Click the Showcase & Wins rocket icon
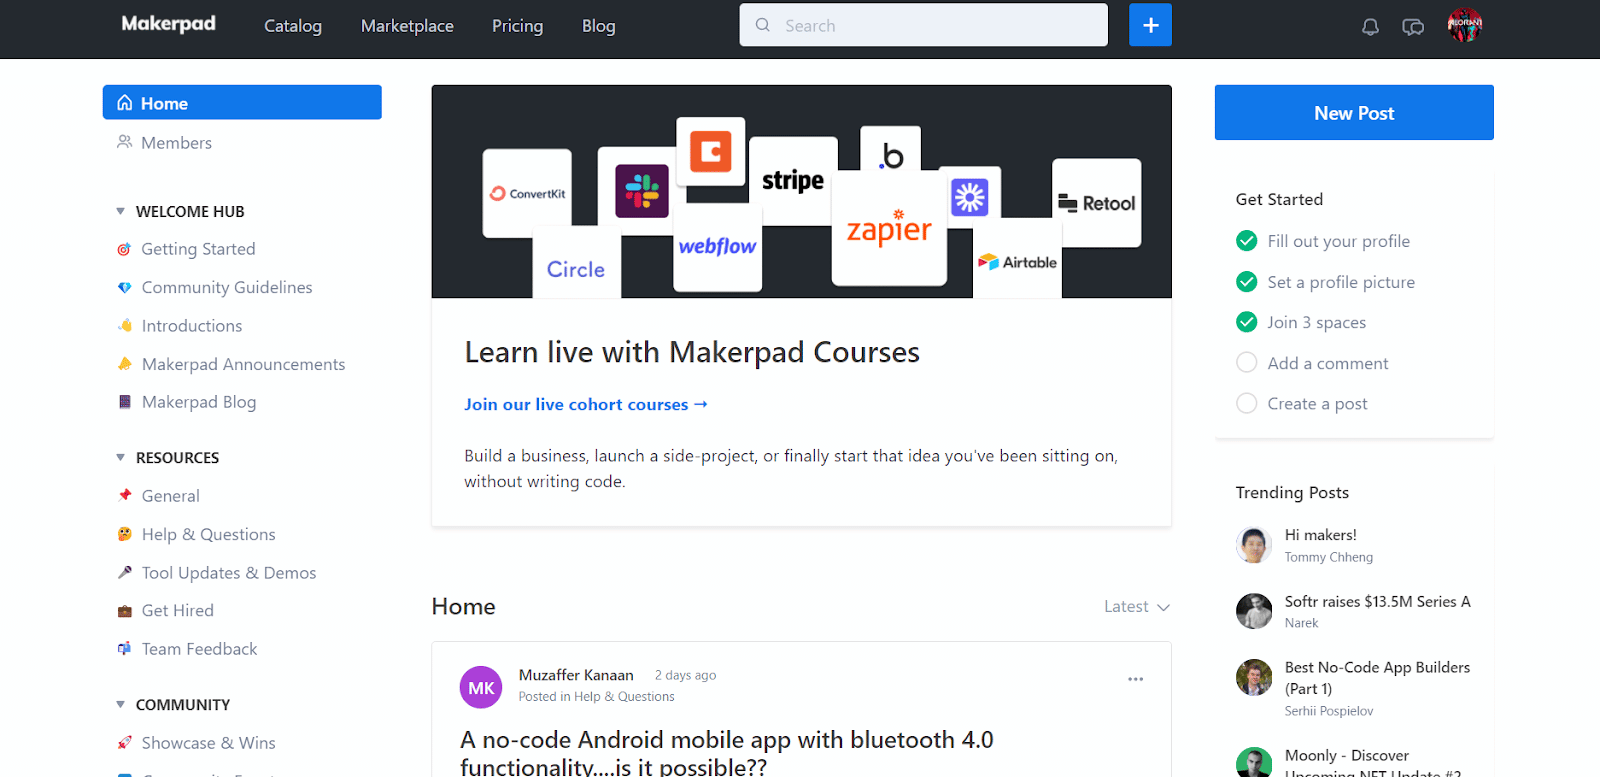Image resolution: width=1600 pixels, height=777 pixels. coord(125,743)
